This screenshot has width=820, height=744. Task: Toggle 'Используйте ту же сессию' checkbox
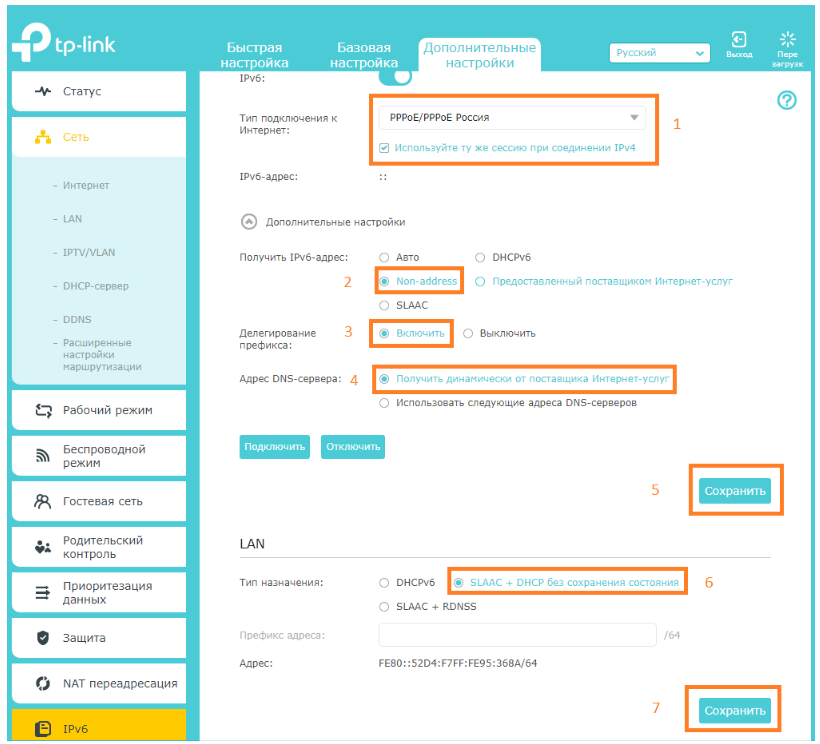click(384, 148)
